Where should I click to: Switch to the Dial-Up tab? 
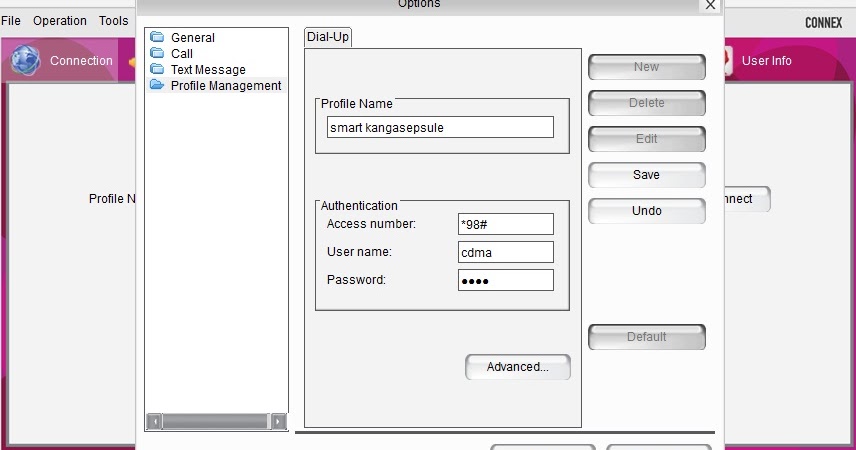click(x=328, y=37)
